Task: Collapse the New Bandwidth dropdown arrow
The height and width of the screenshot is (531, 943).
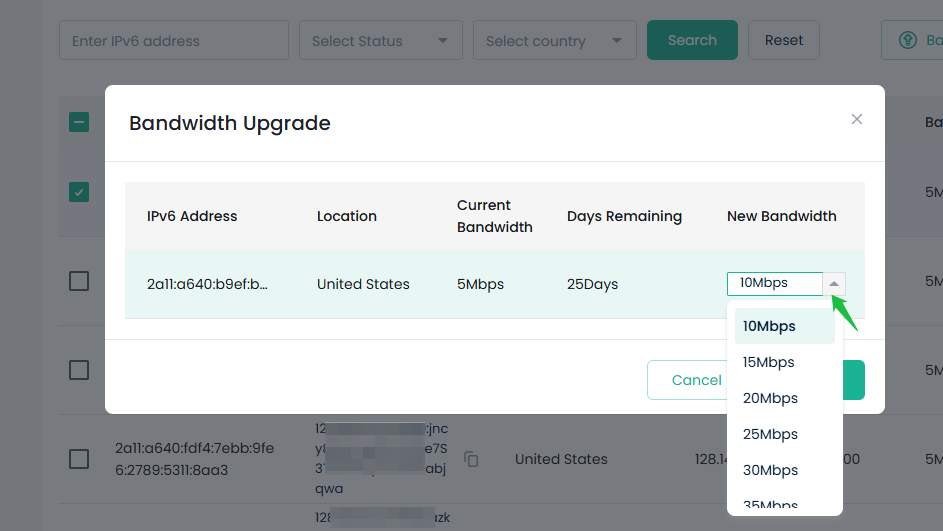Action: (x=834, y=284)
